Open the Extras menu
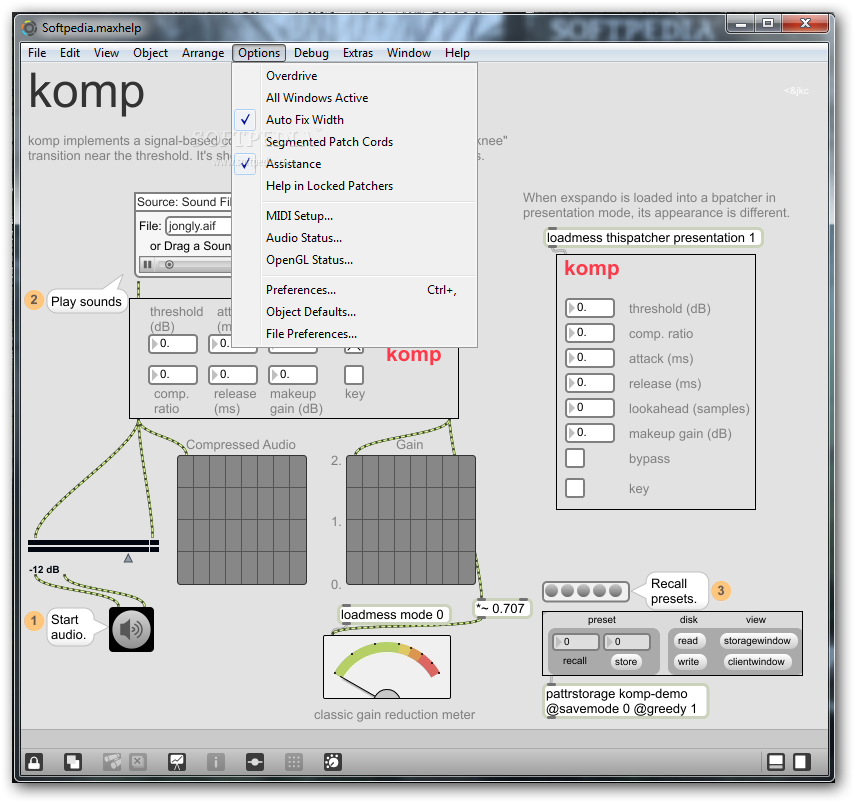 pos(358,53)
